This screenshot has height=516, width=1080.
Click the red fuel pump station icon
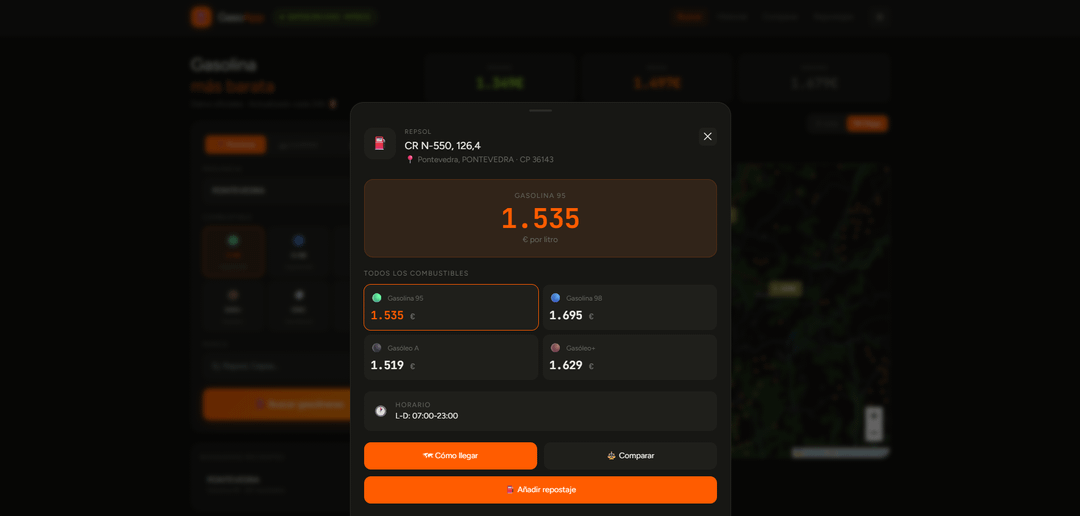click(380, 143)
